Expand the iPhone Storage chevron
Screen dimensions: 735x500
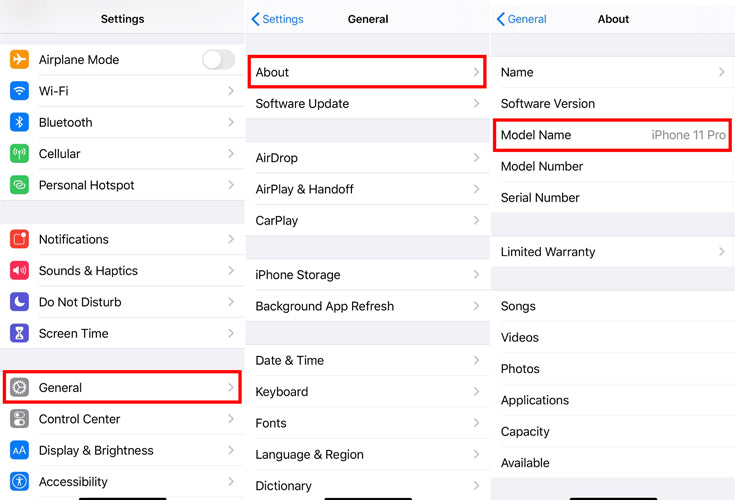(476, 275)
